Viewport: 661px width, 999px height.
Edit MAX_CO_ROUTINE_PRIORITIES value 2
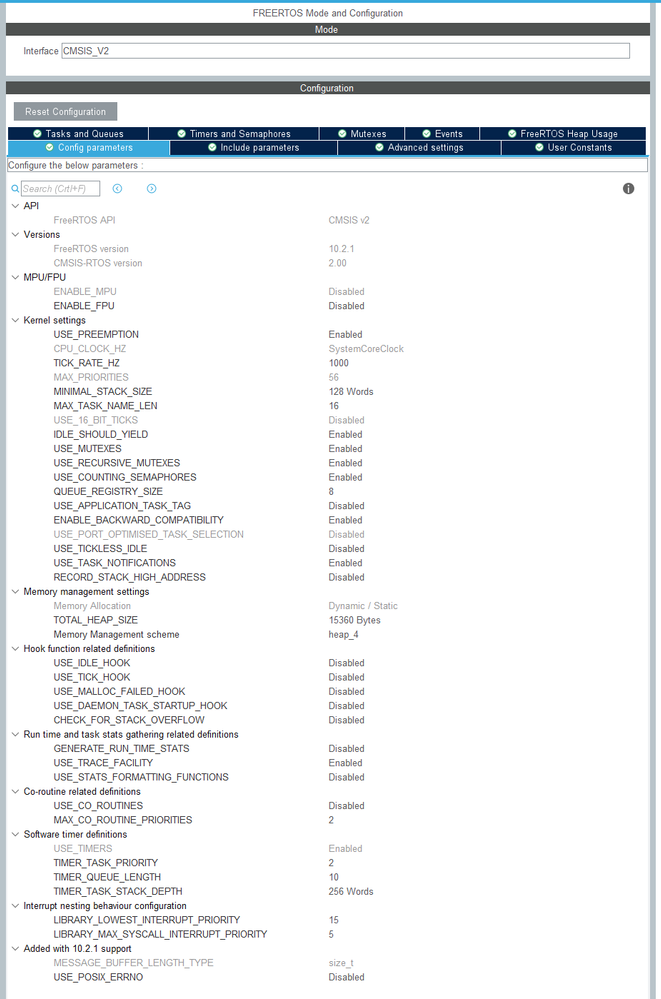(x=331, y=820)
